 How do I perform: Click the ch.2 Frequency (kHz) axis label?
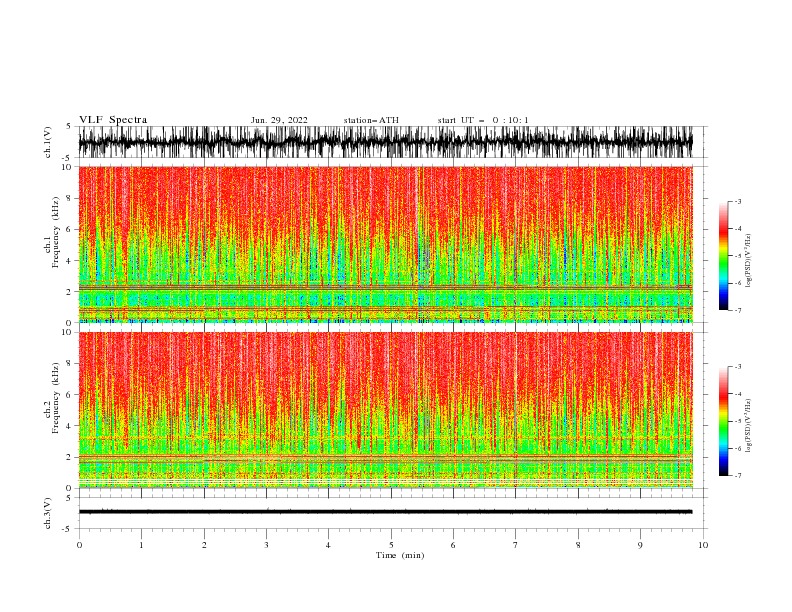[51, 398]
